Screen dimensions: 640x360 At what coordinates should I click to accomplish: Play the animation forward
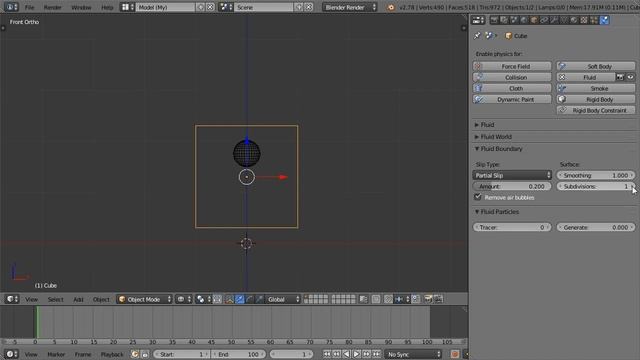tap(357, 354)
